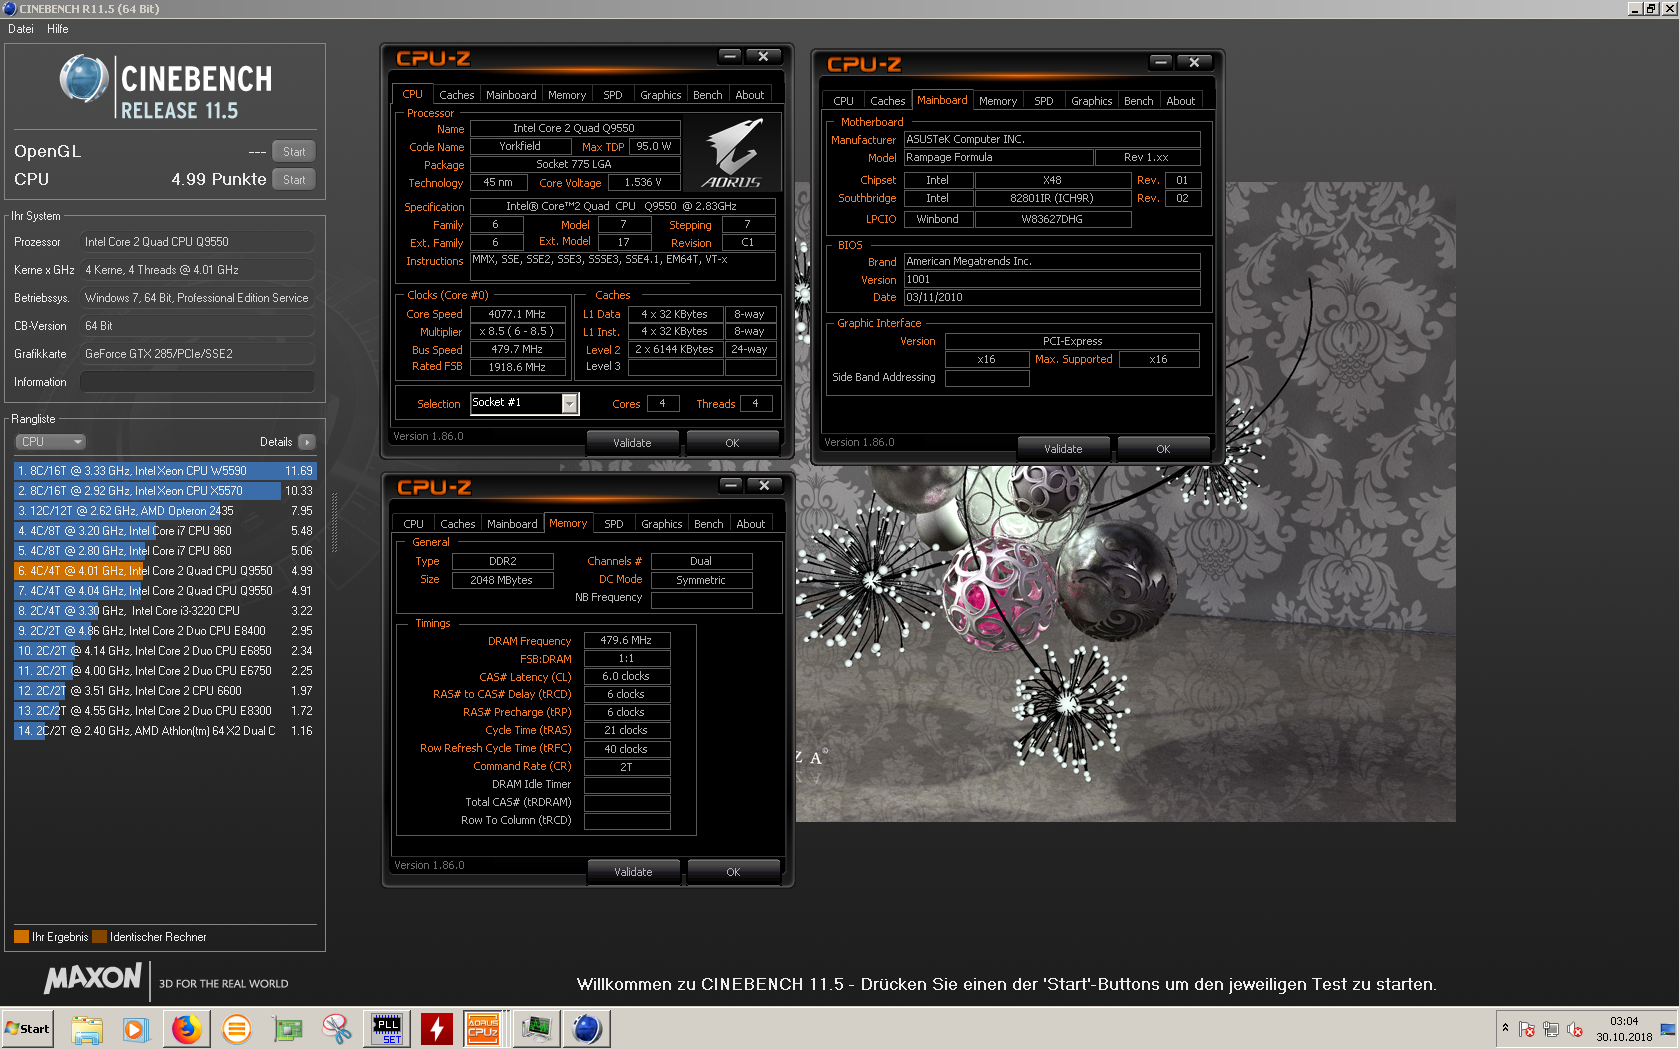Open CPU tab in Mainboard CPU-Z window
The image size is (1679, 1049).
[844, 101]
